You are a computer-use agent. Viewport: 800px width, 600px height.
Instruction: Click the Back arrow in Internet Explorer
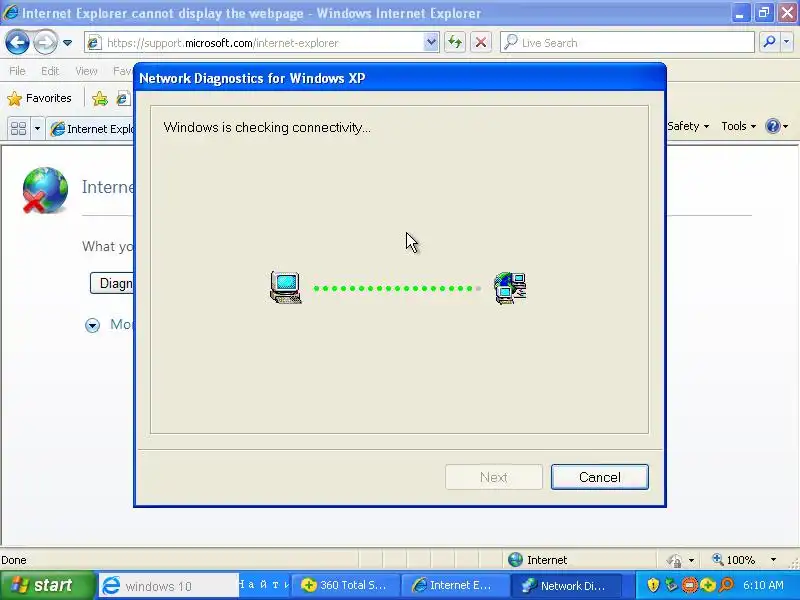(17, 42)
